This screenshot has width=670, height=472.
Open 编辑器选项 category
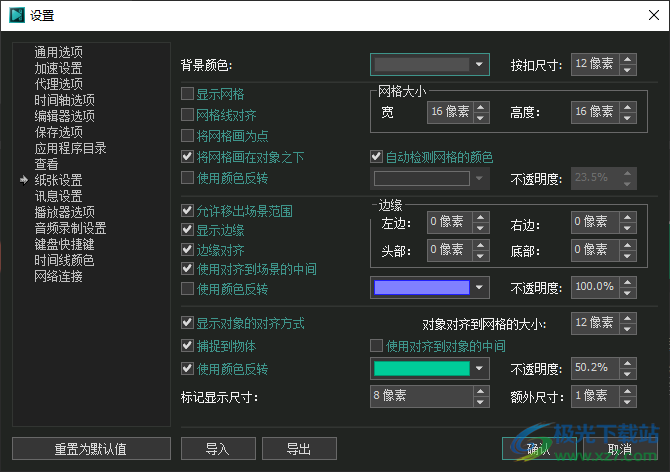pos(65,116)
